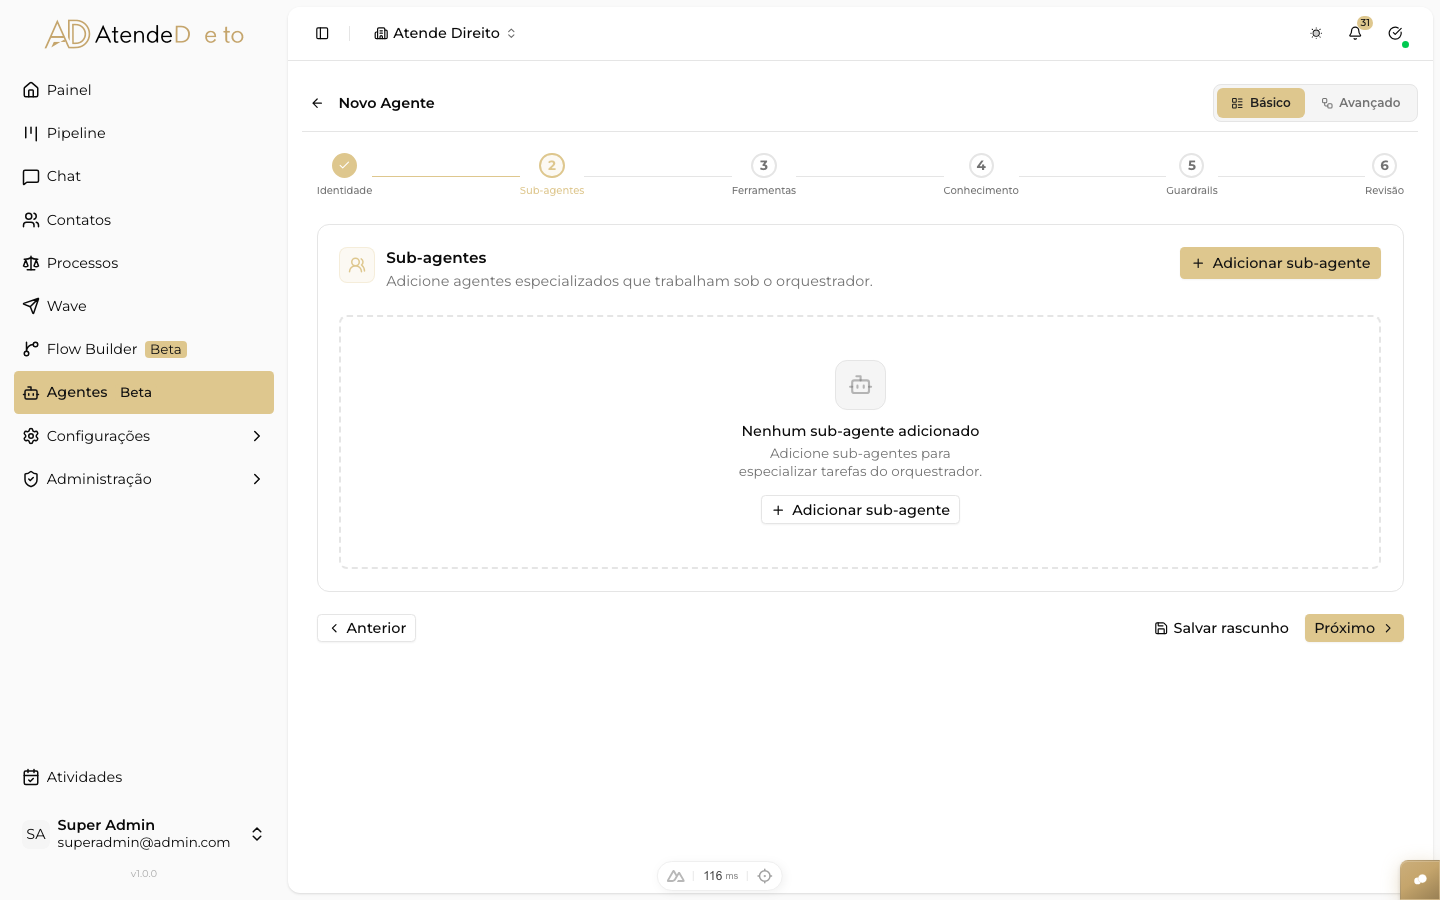The width and height of the screenshot is (1440, 900).
Task: Click the Novo Agente title
Action: (386, 103)
